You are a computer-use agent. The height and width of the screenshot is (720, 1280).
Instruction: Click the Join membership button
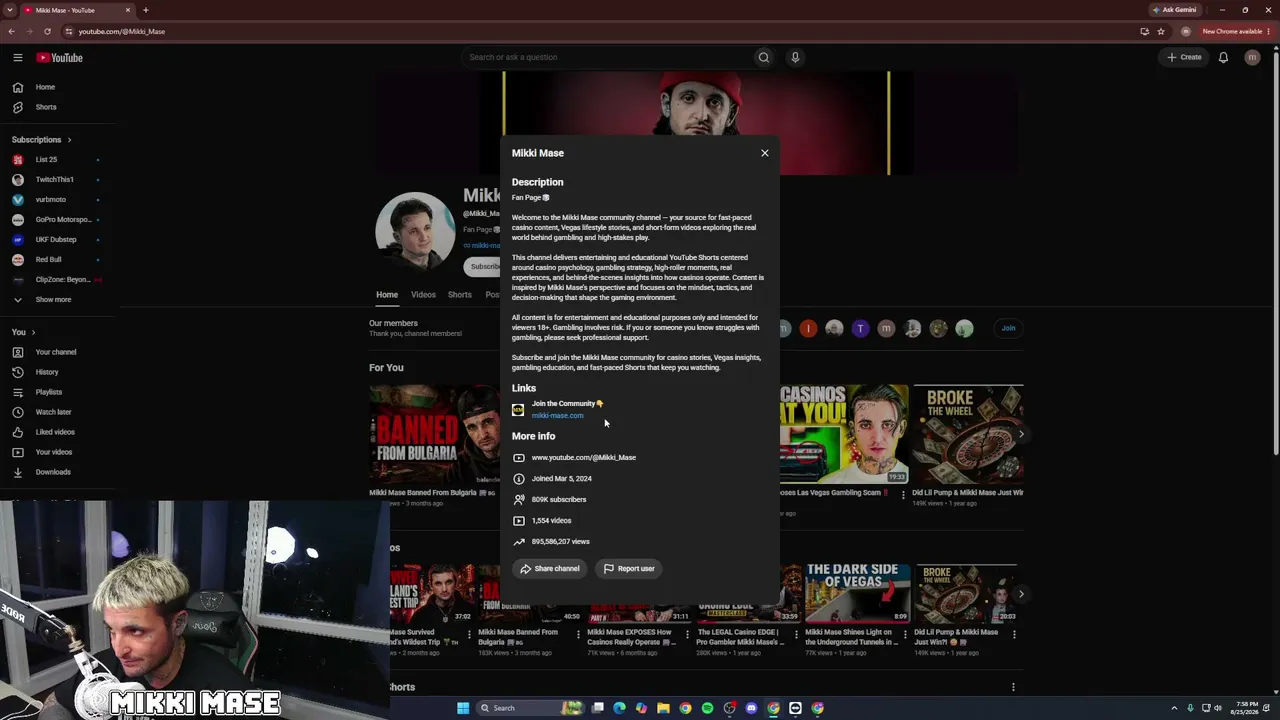(1008, 328)
